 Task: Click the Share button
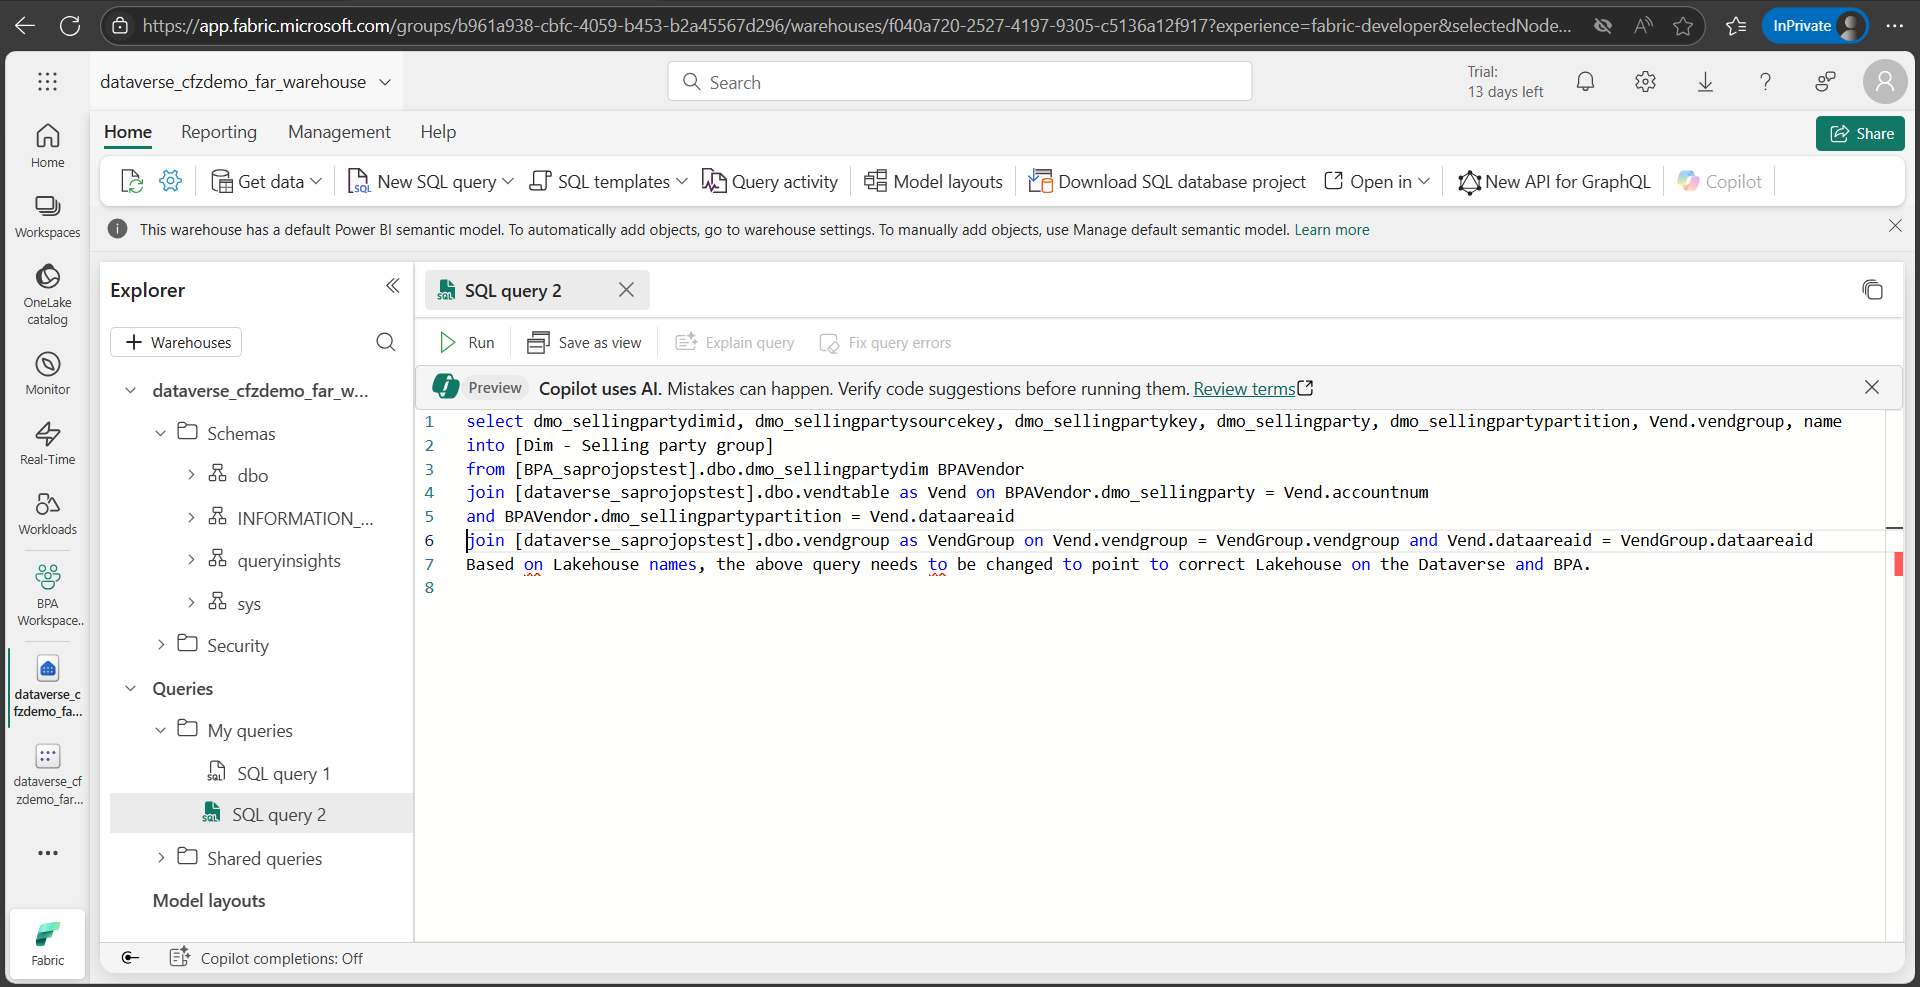1860,133
